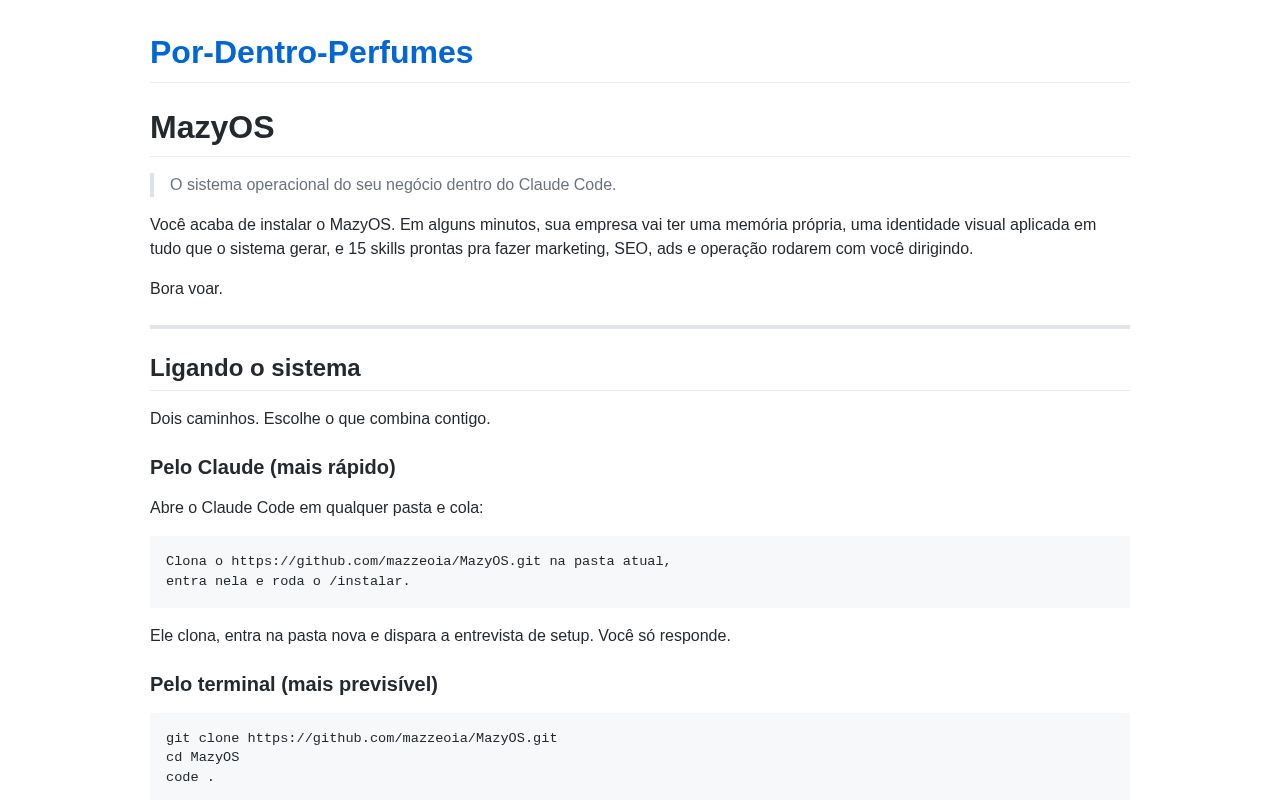The height and width of the screenshot is (800, 1280).
Task: Click the 'Pelo Claude (mais rápido)' subheading
Action: [273, 467]
